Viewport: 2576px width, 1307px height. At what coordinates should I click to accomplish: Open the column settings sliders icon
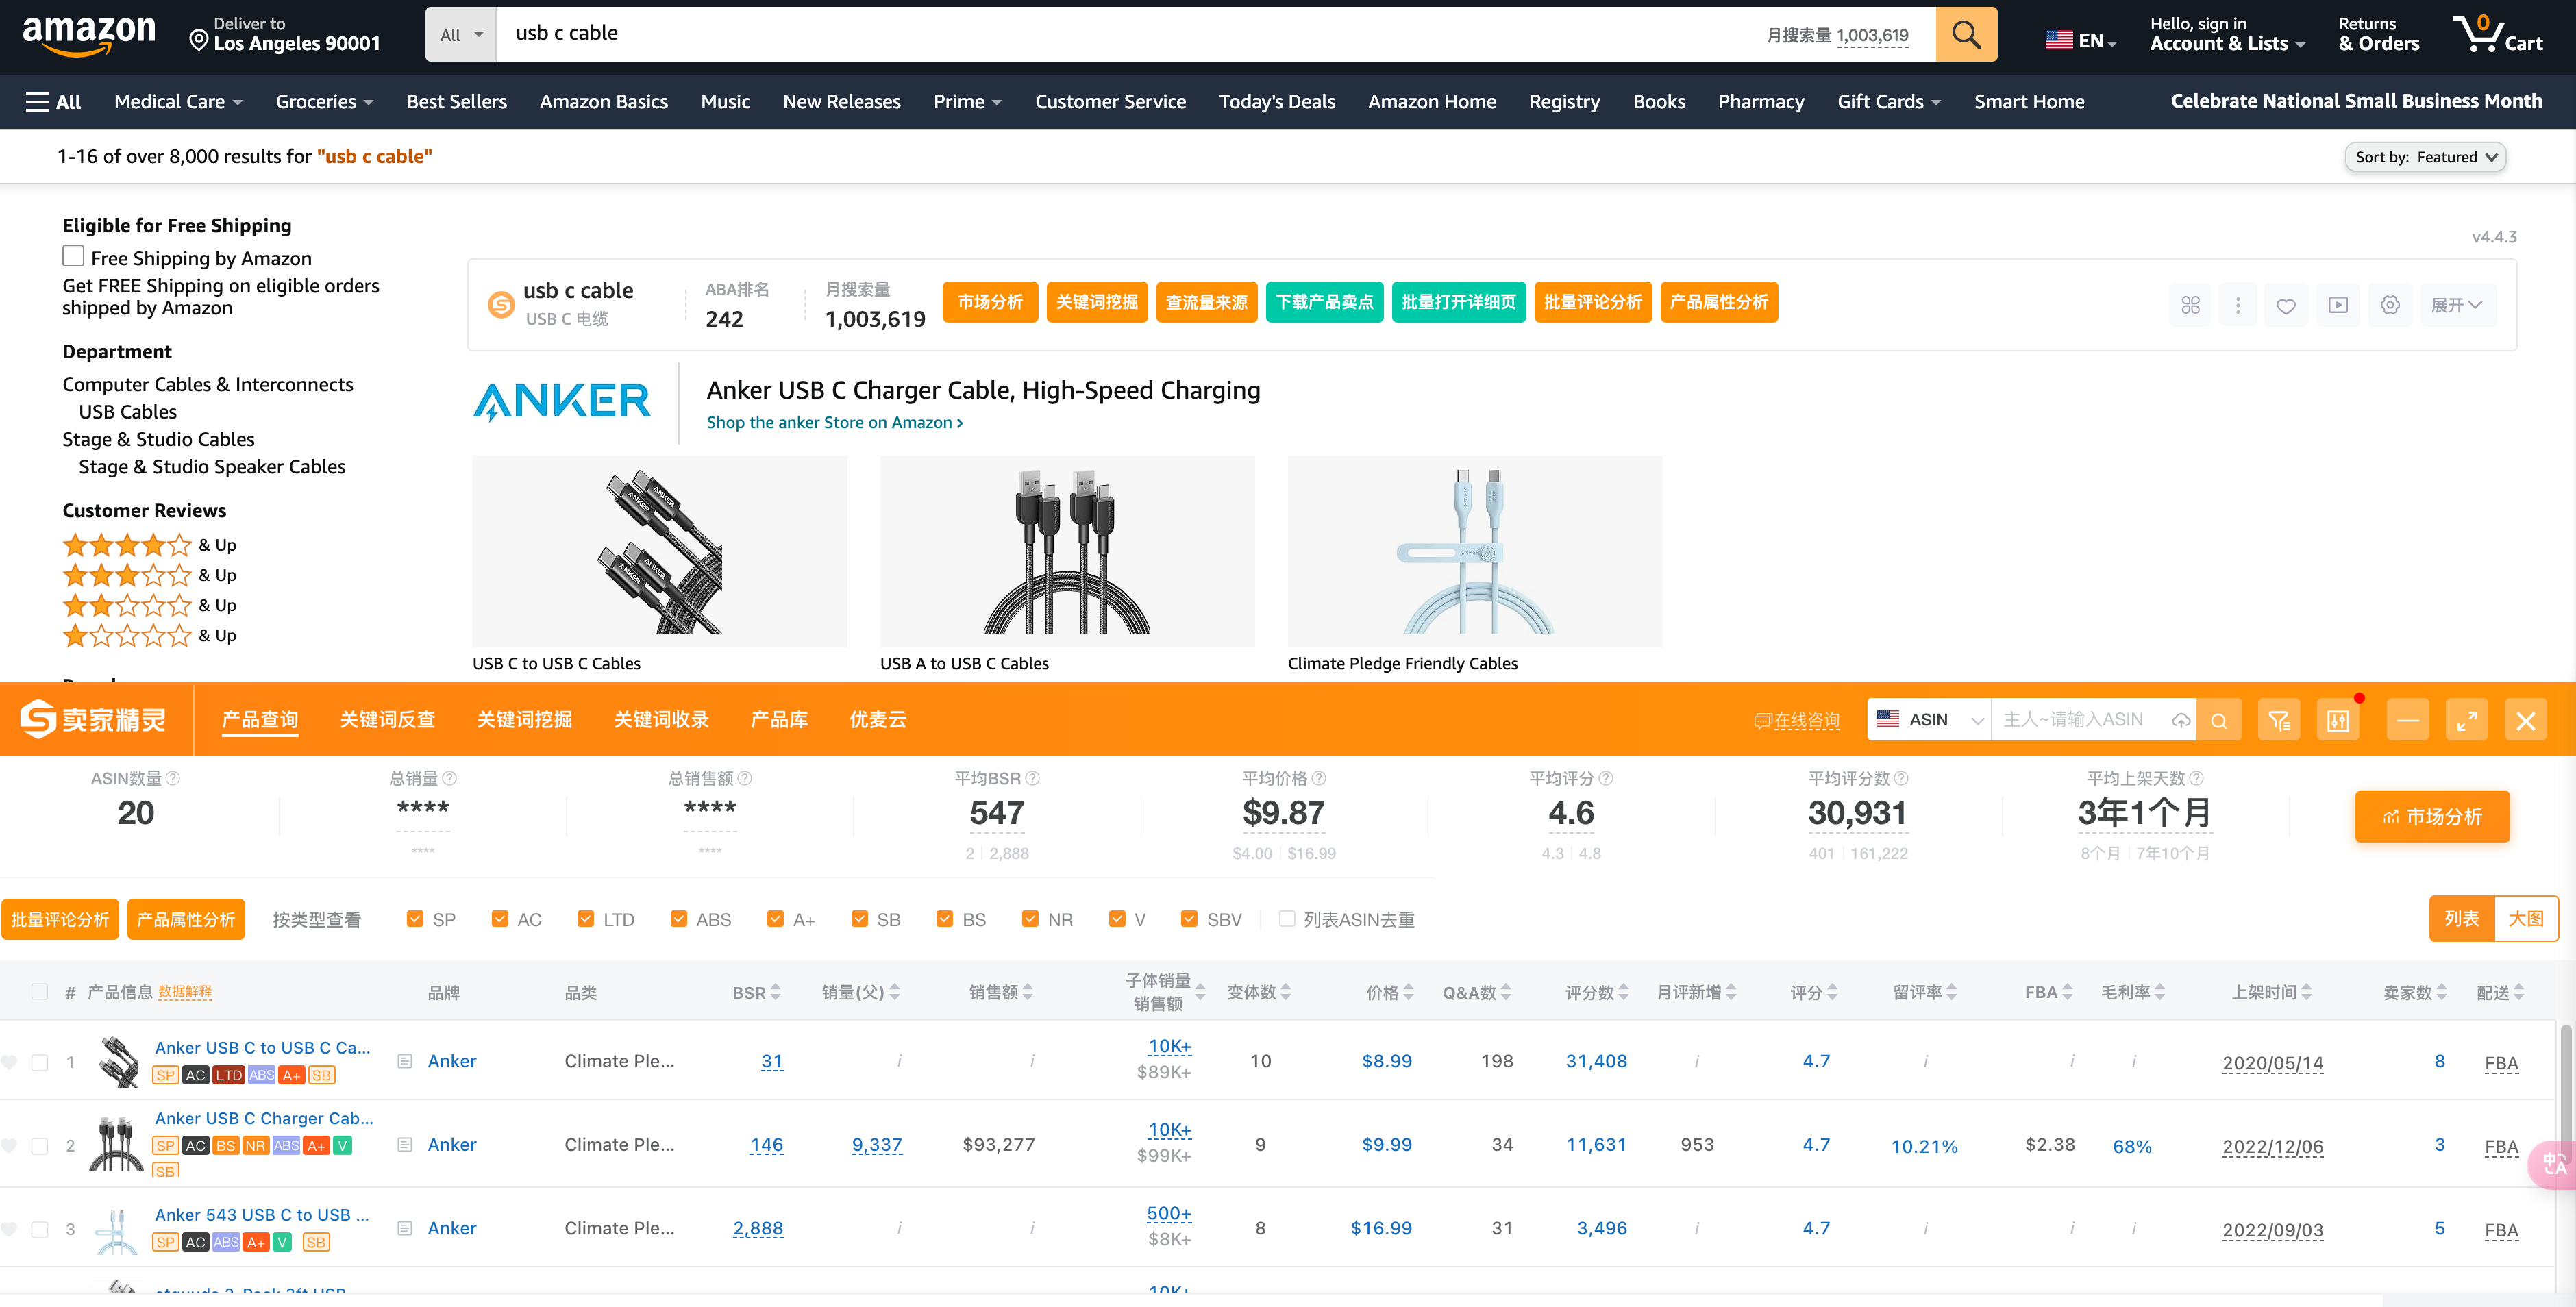[x=2338, y=720]
